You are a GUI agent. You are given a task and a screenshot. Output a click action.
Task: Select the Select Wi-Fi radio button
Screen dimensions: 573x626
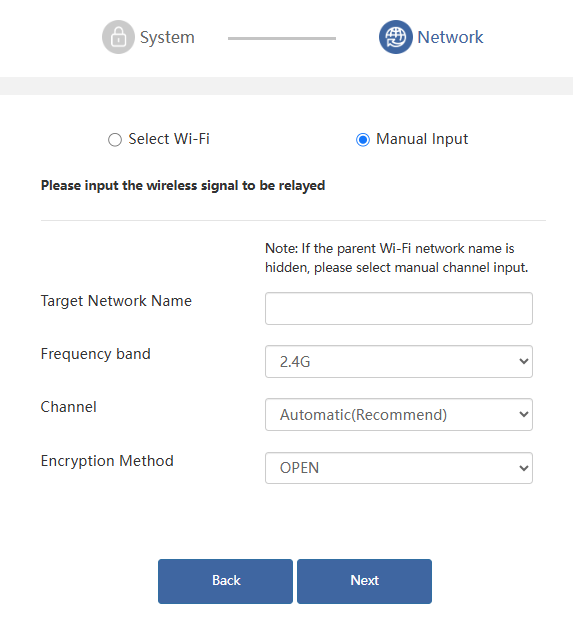pyautogui.click(x=115, y=140)
